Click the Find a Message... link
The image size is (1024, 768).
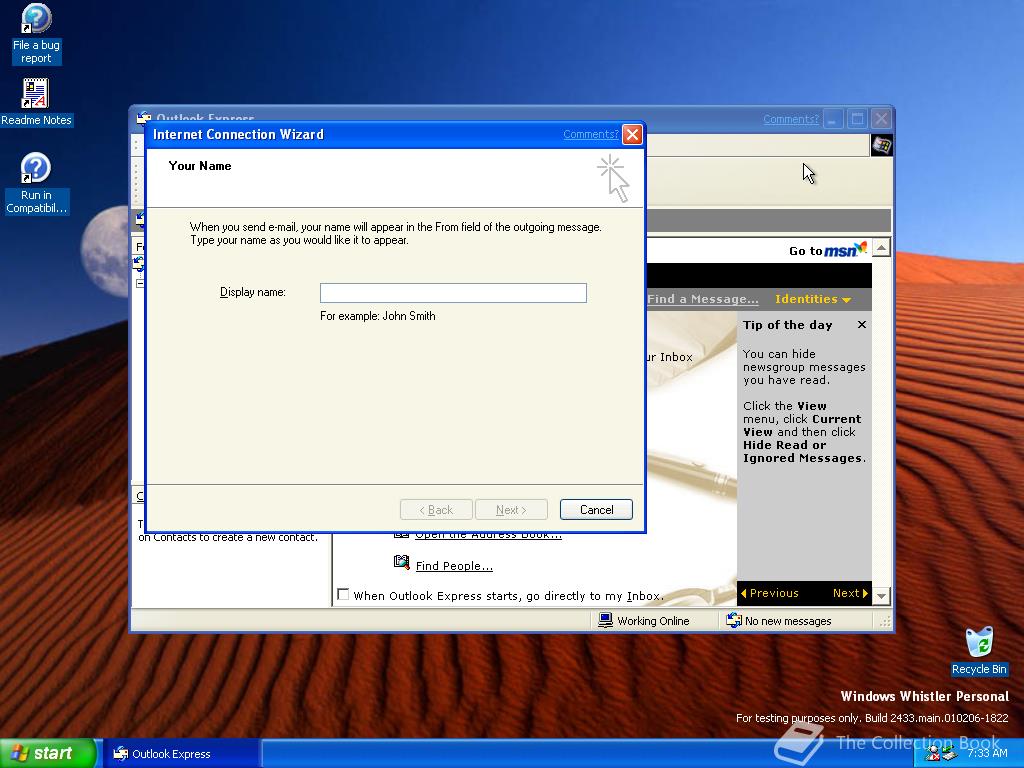click(703, 299)
